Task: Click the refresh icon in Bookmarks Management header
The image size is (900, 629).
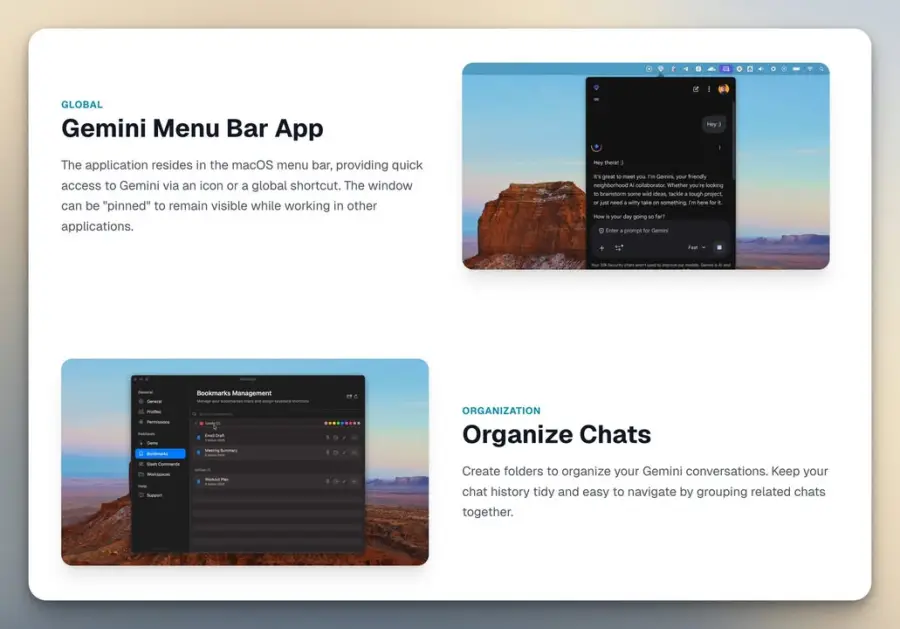Action: [x=356, y=396]
